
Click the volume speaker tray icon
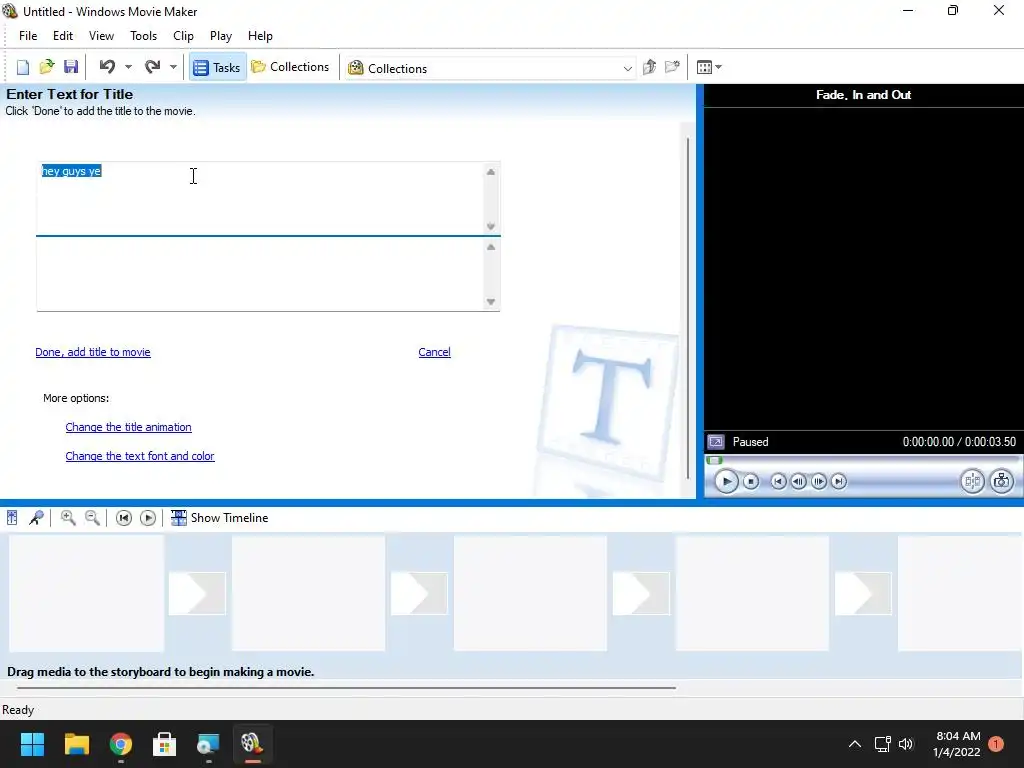[x=906, y=744]
